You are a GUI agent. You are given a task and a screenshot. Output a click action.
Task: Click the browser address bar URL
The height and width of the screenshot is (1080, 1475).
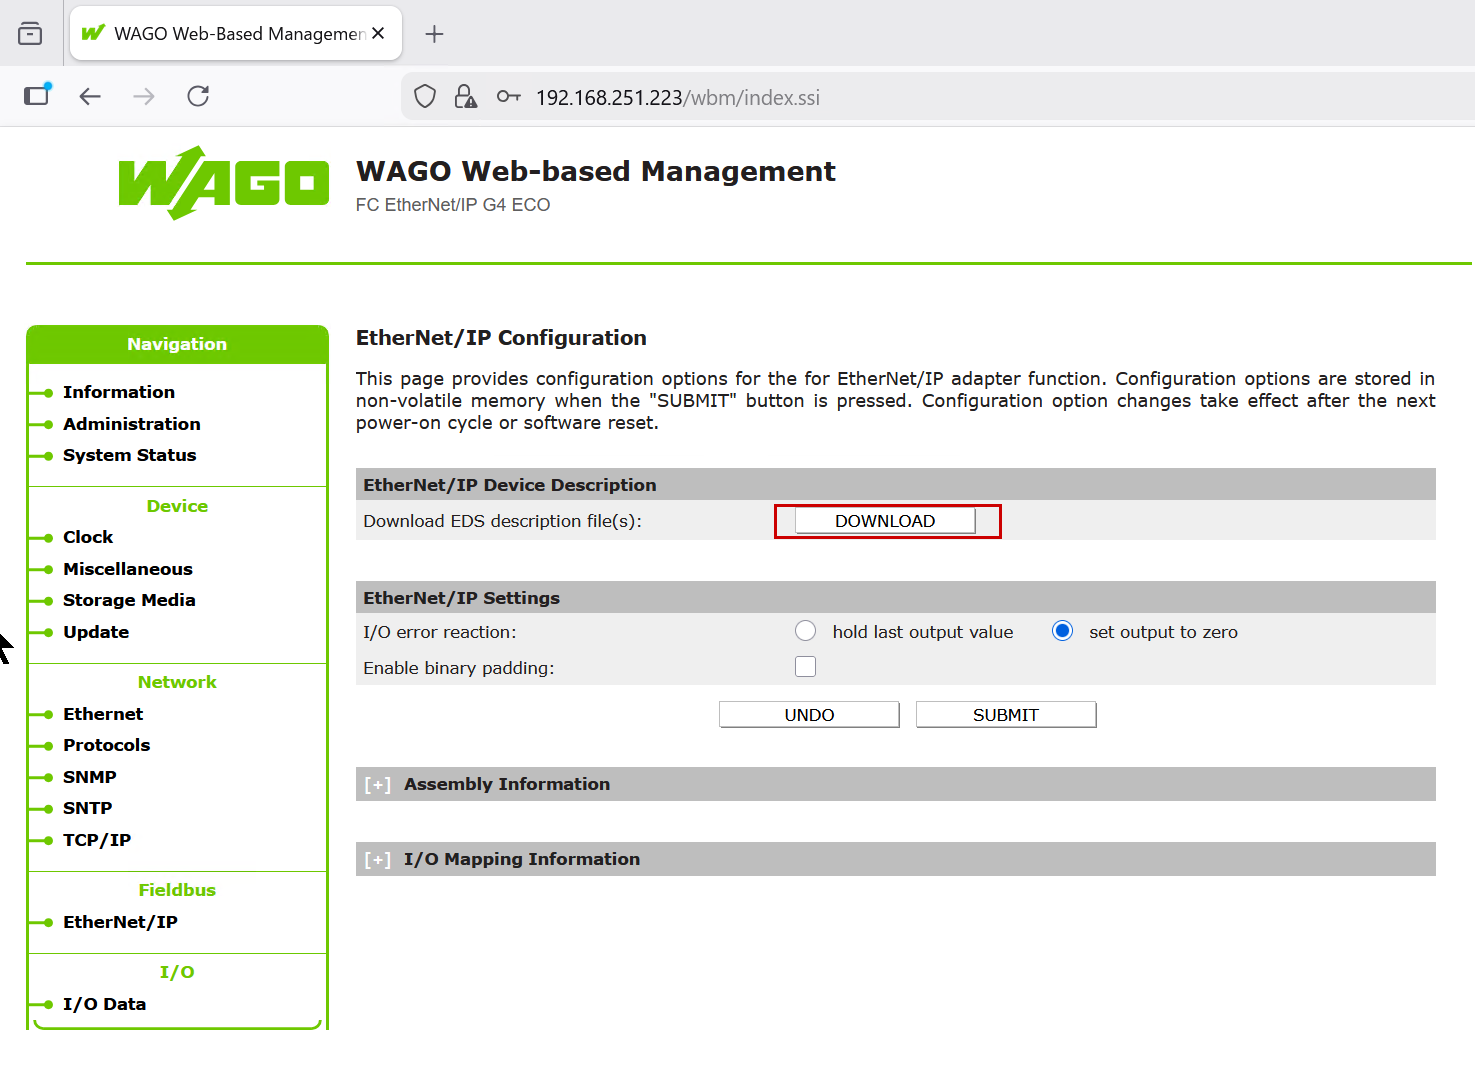pos(678,98)
